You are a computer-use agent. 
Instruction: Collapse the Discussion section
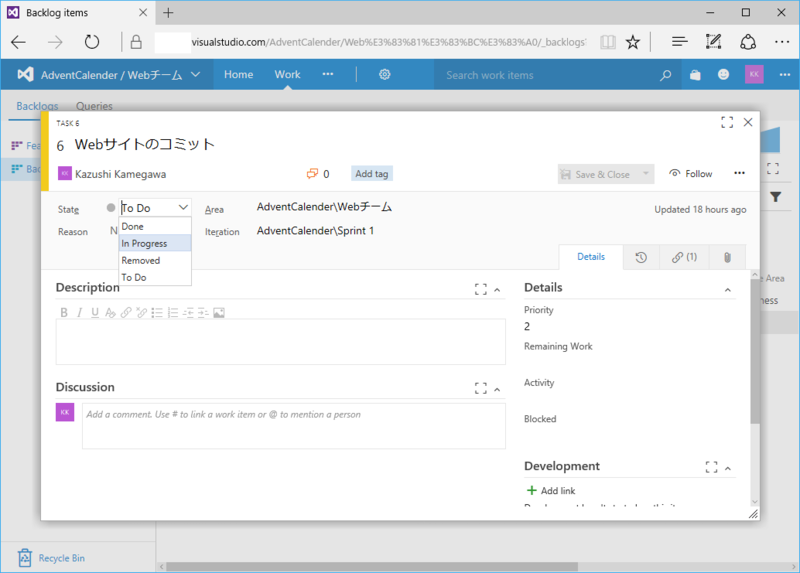(497, 390)
